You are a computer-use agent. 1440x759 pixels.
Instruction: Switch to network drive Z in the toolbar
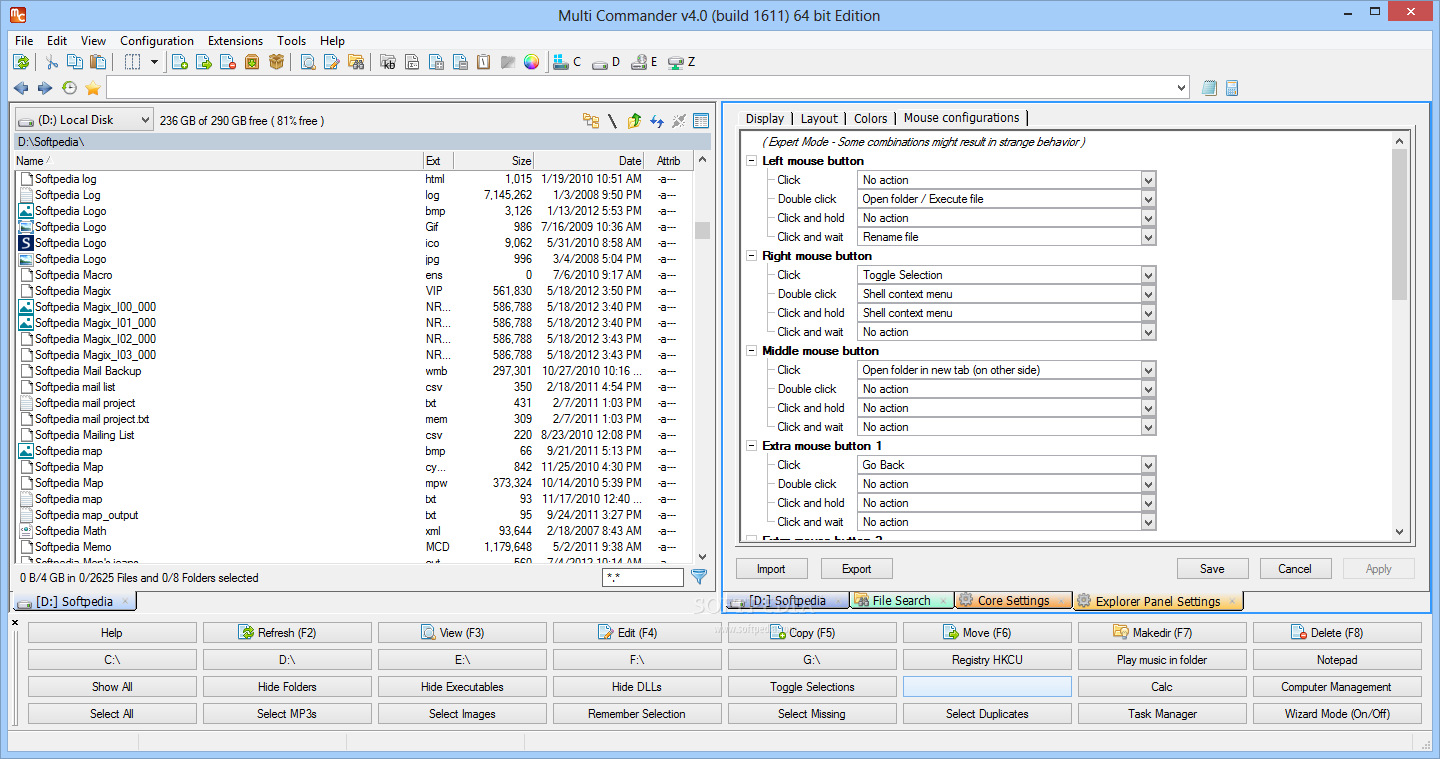point(681,62)
